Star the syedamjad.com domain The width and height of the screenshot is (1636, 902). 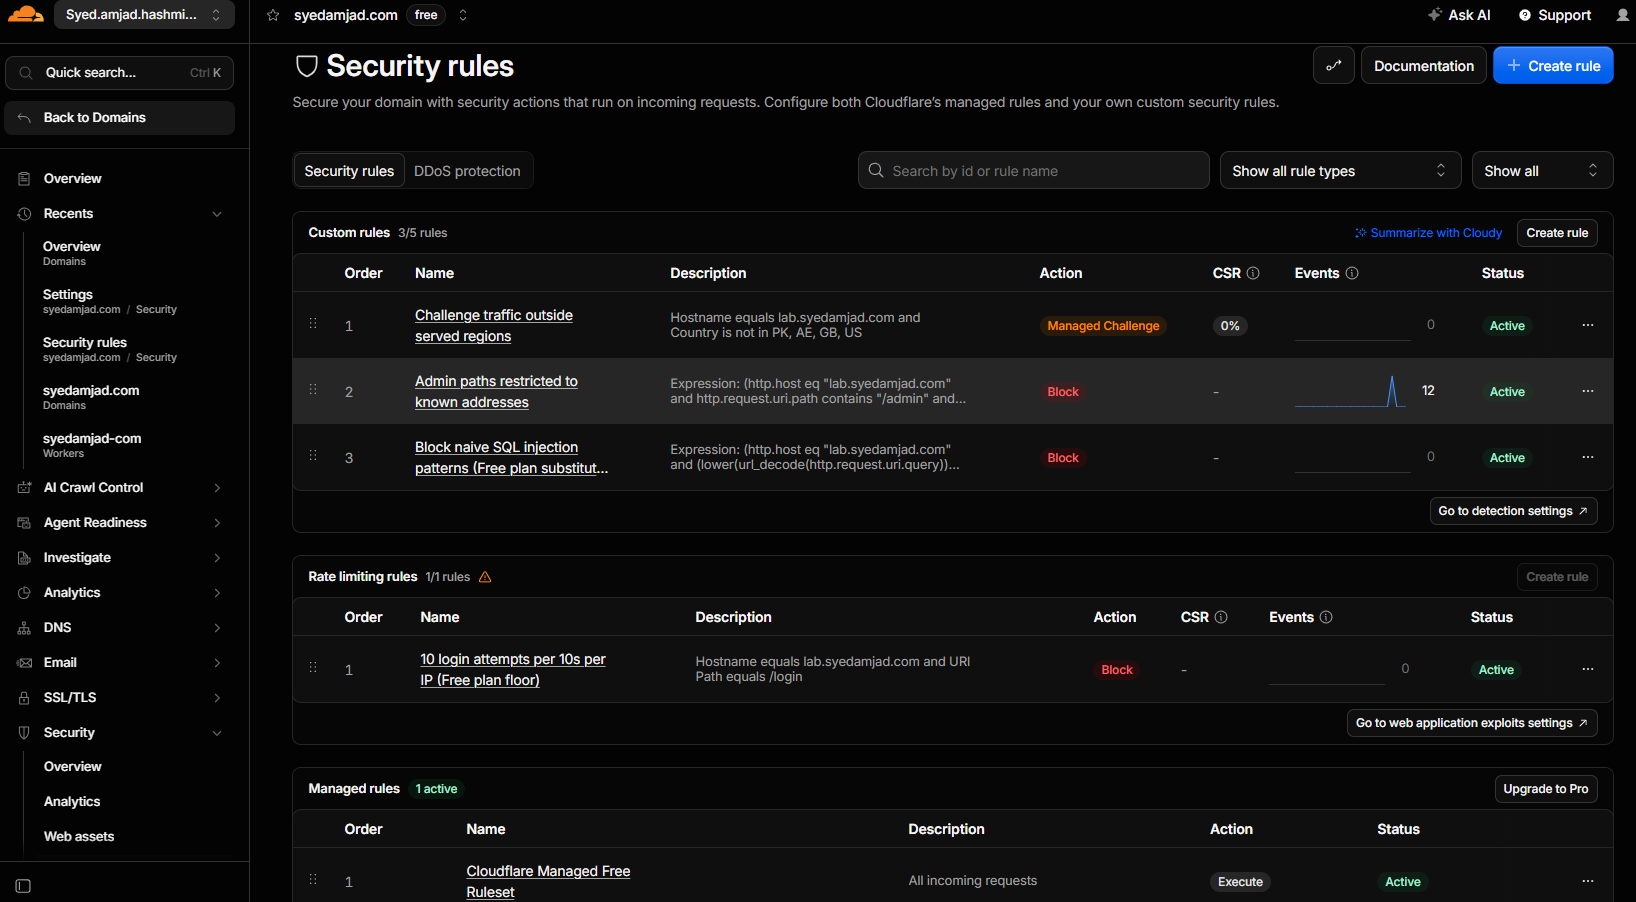click(273, 15)
